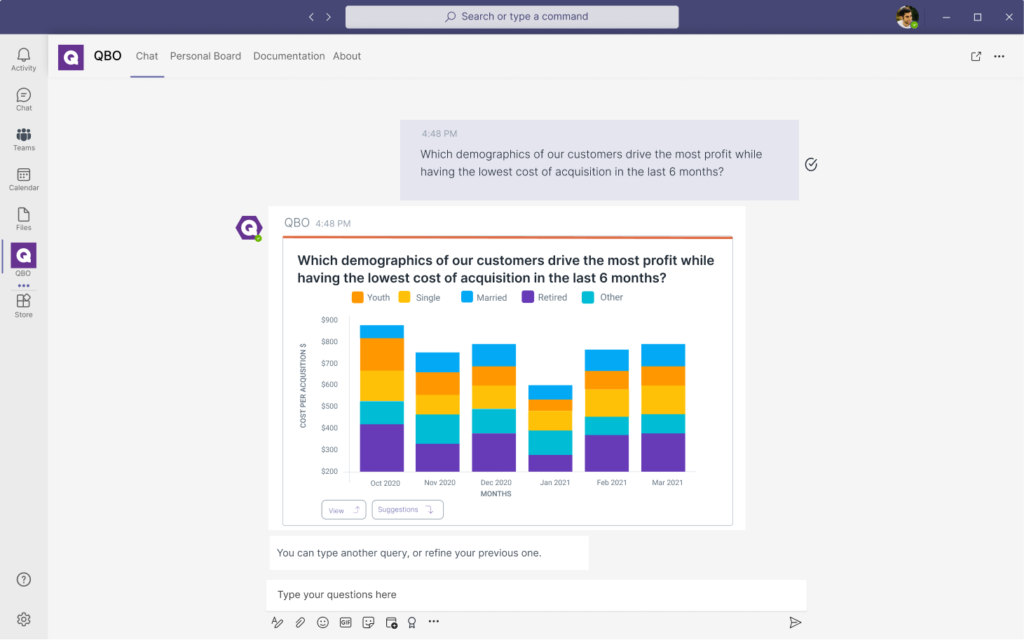Toggle the Youth legend series

coord(371,297)
